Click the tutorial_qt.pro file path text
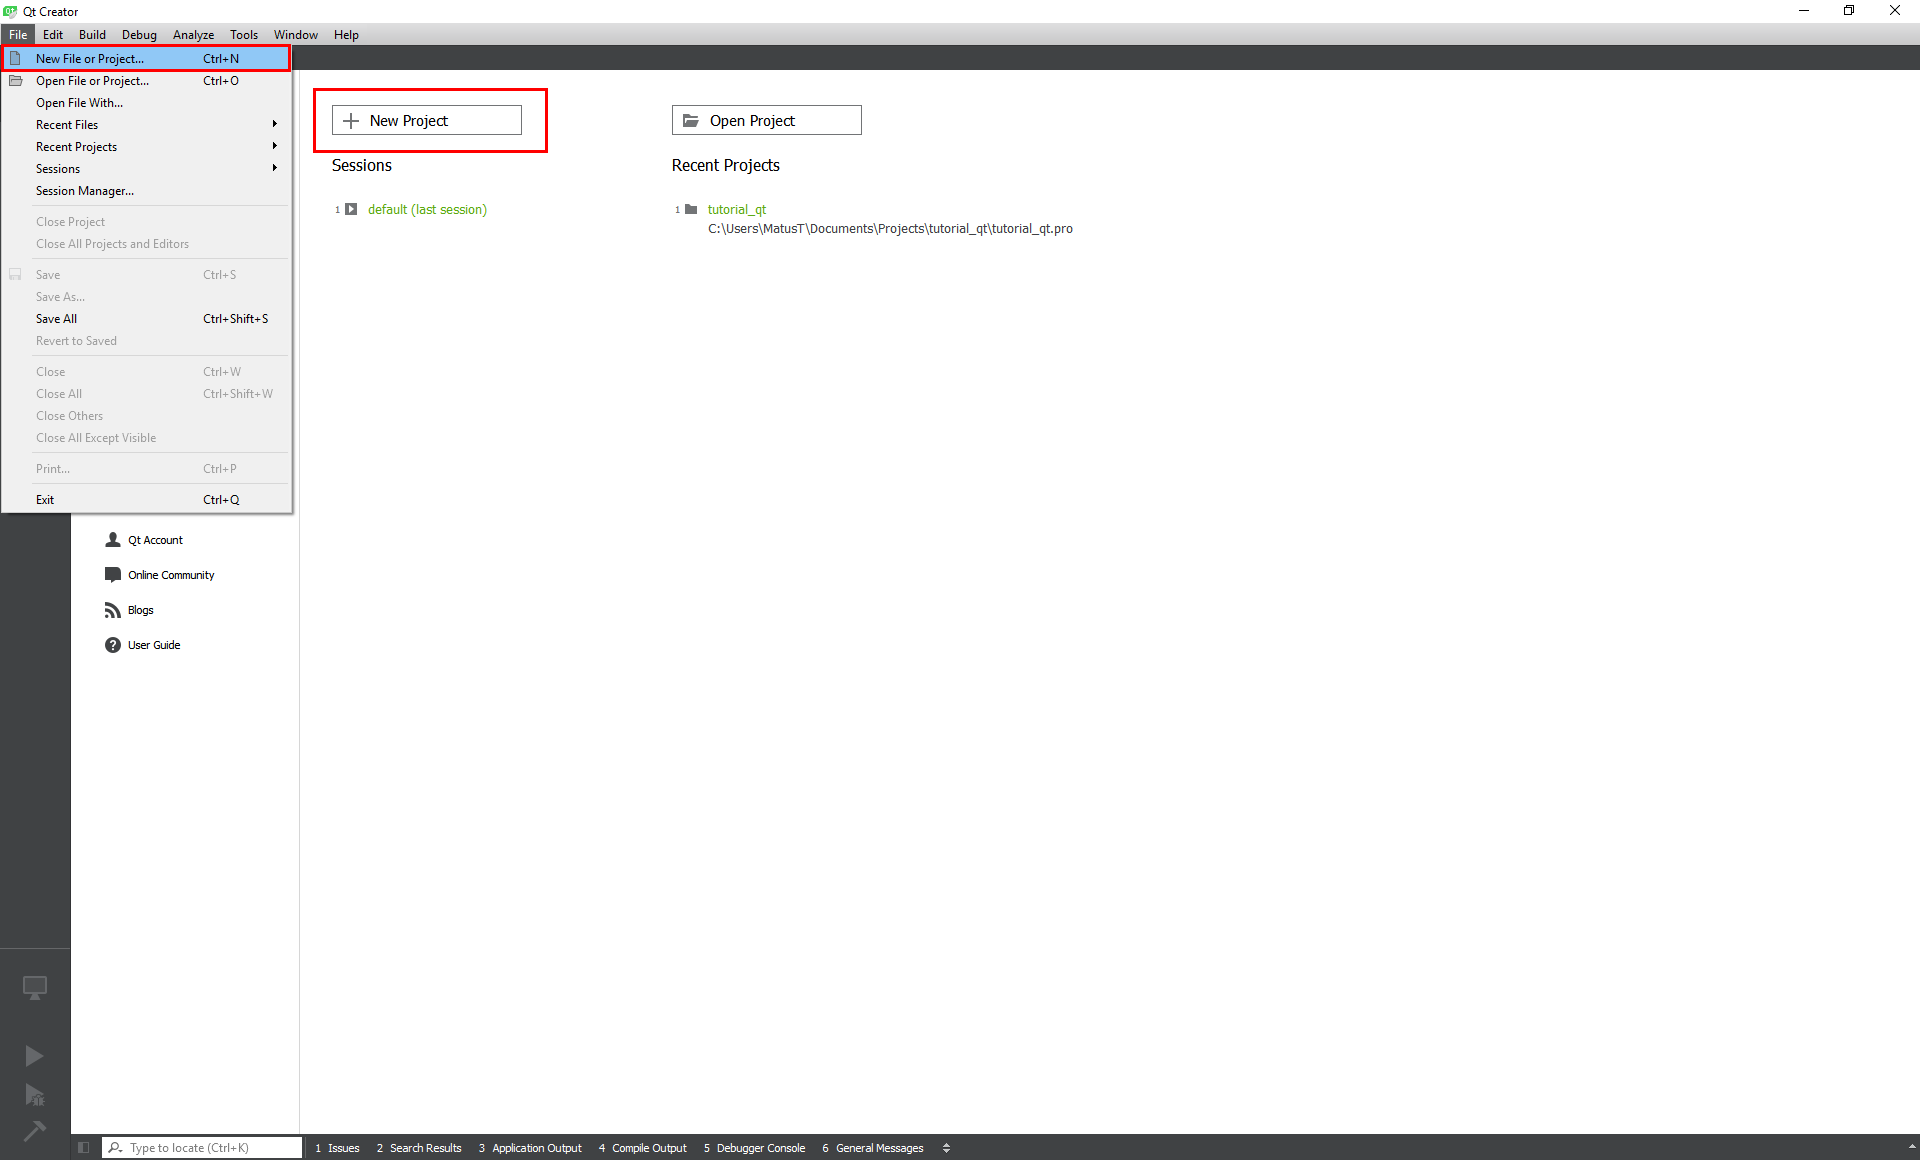This screenshot has height=1160, width=1920. point(890,229)
